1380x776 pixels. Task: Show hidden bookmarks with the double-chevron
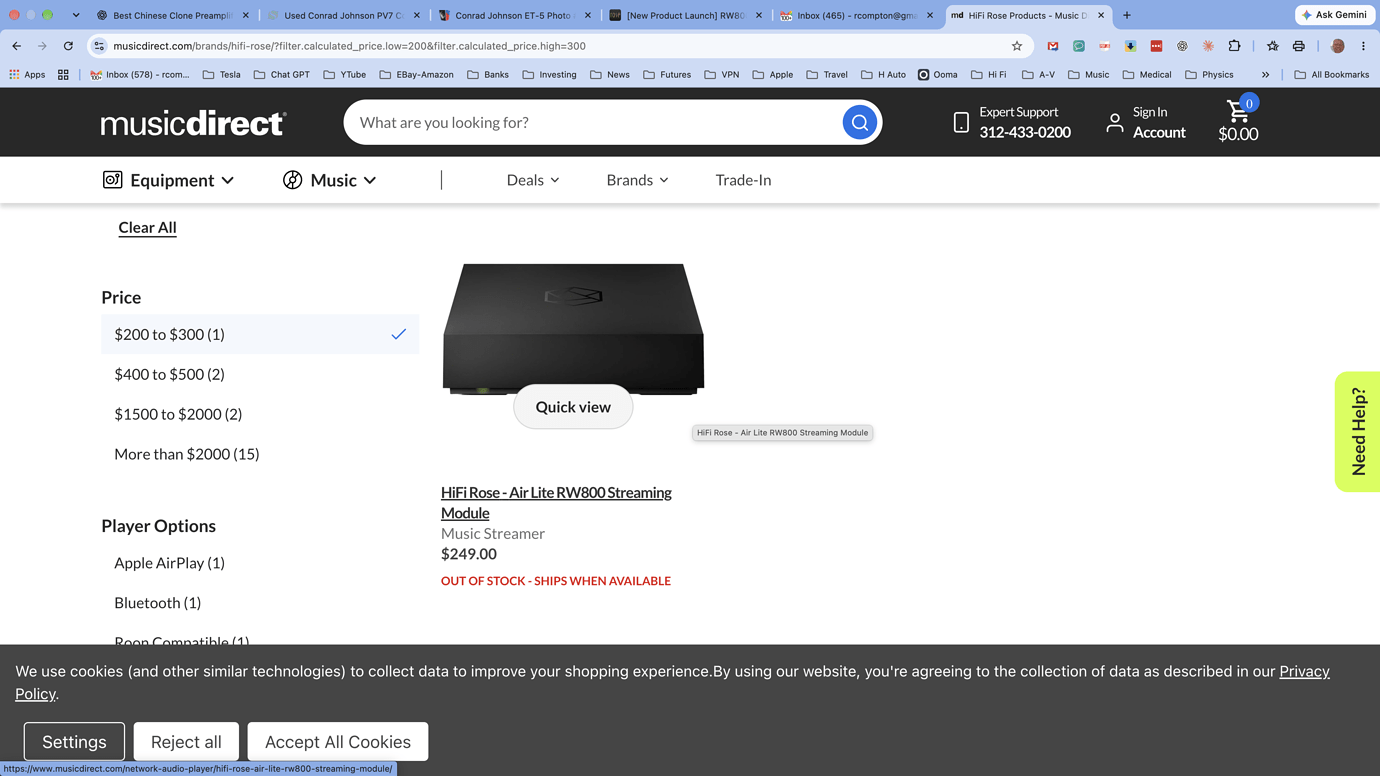pyautogui.click(x=1265, y=74)
